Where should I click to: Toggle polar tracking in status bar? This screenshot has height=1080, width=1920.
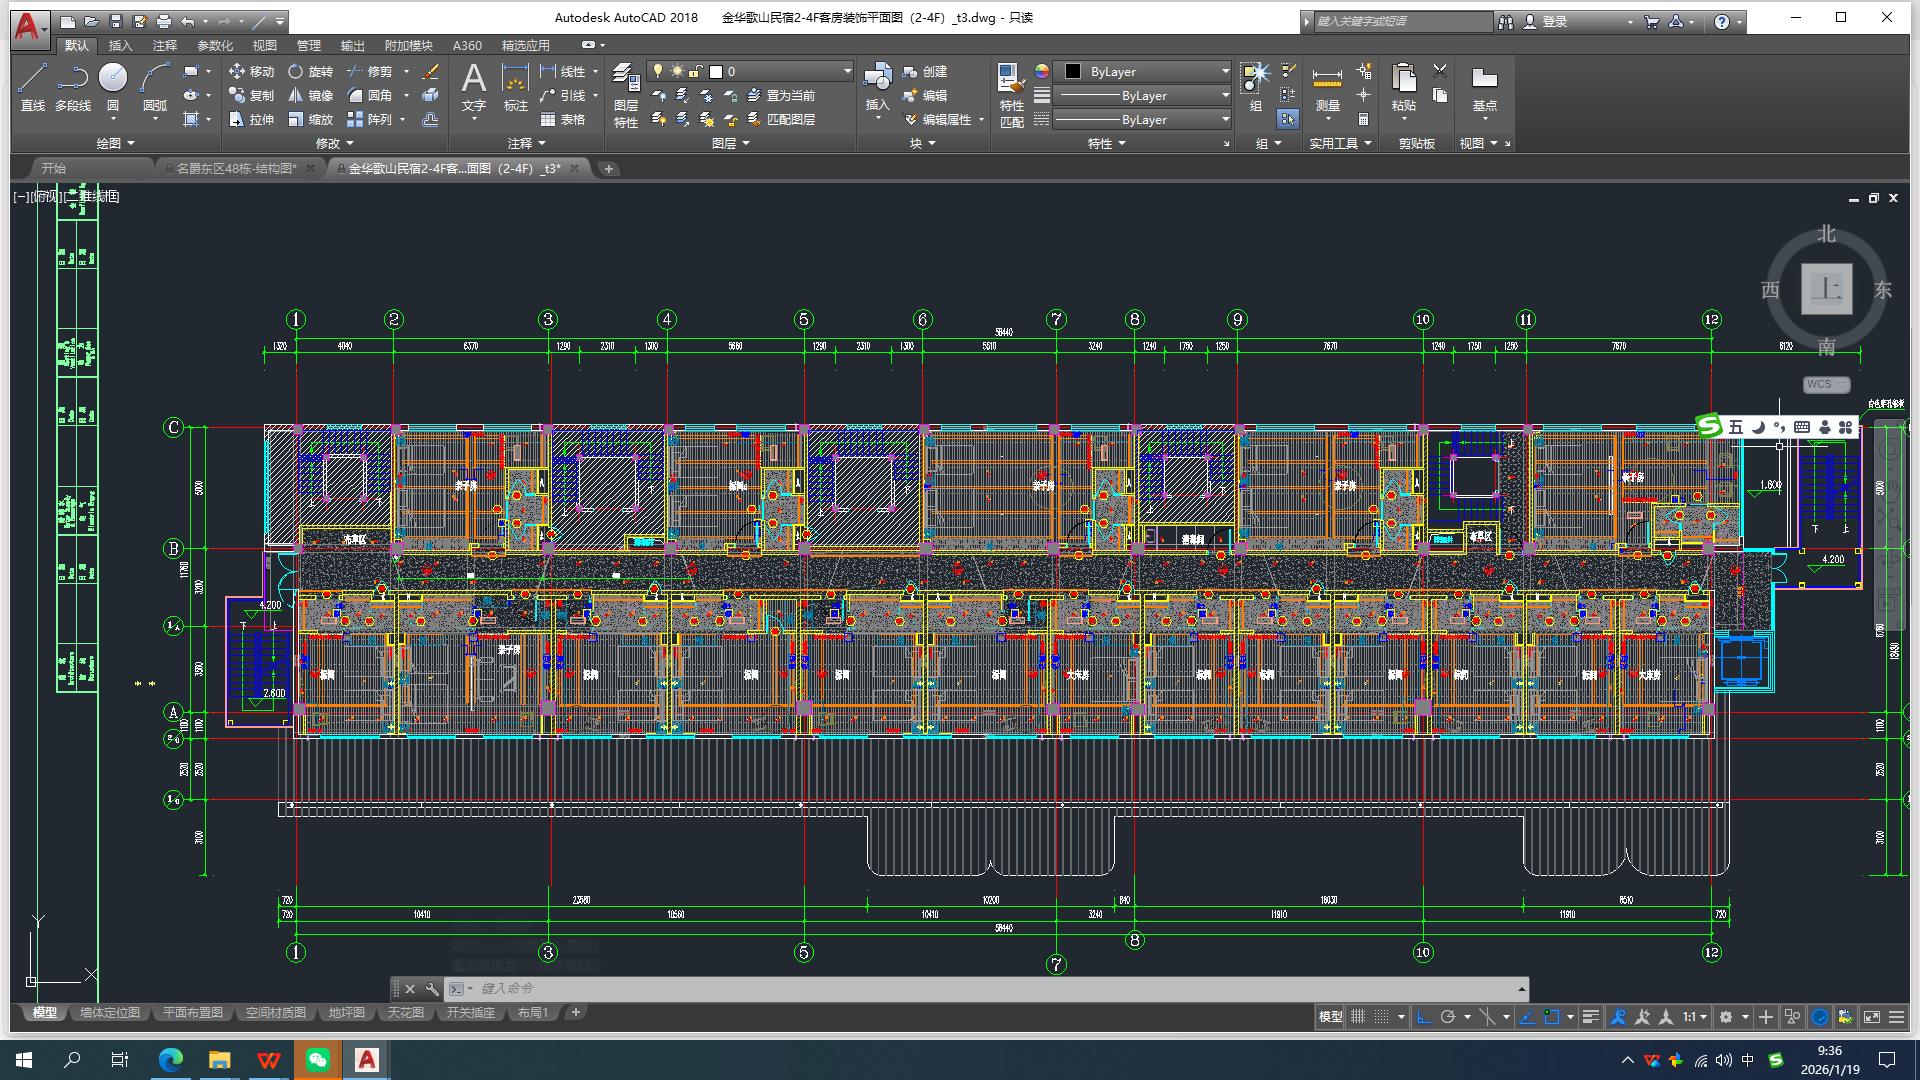click(x=1447, y=1017)
